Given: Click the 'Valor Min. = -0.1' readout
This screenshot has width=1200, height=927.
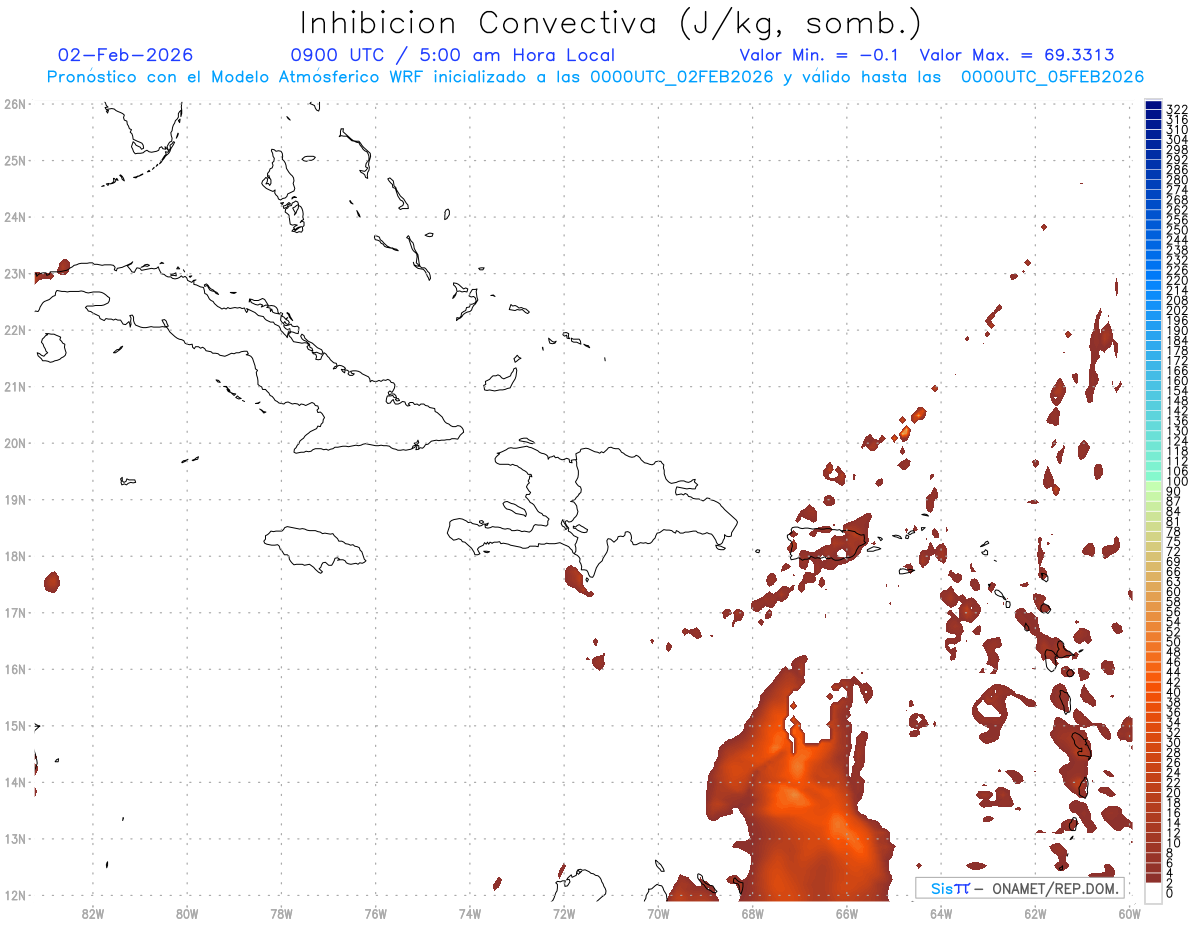Looking at the screenshot, I should [x=820, y=55].
